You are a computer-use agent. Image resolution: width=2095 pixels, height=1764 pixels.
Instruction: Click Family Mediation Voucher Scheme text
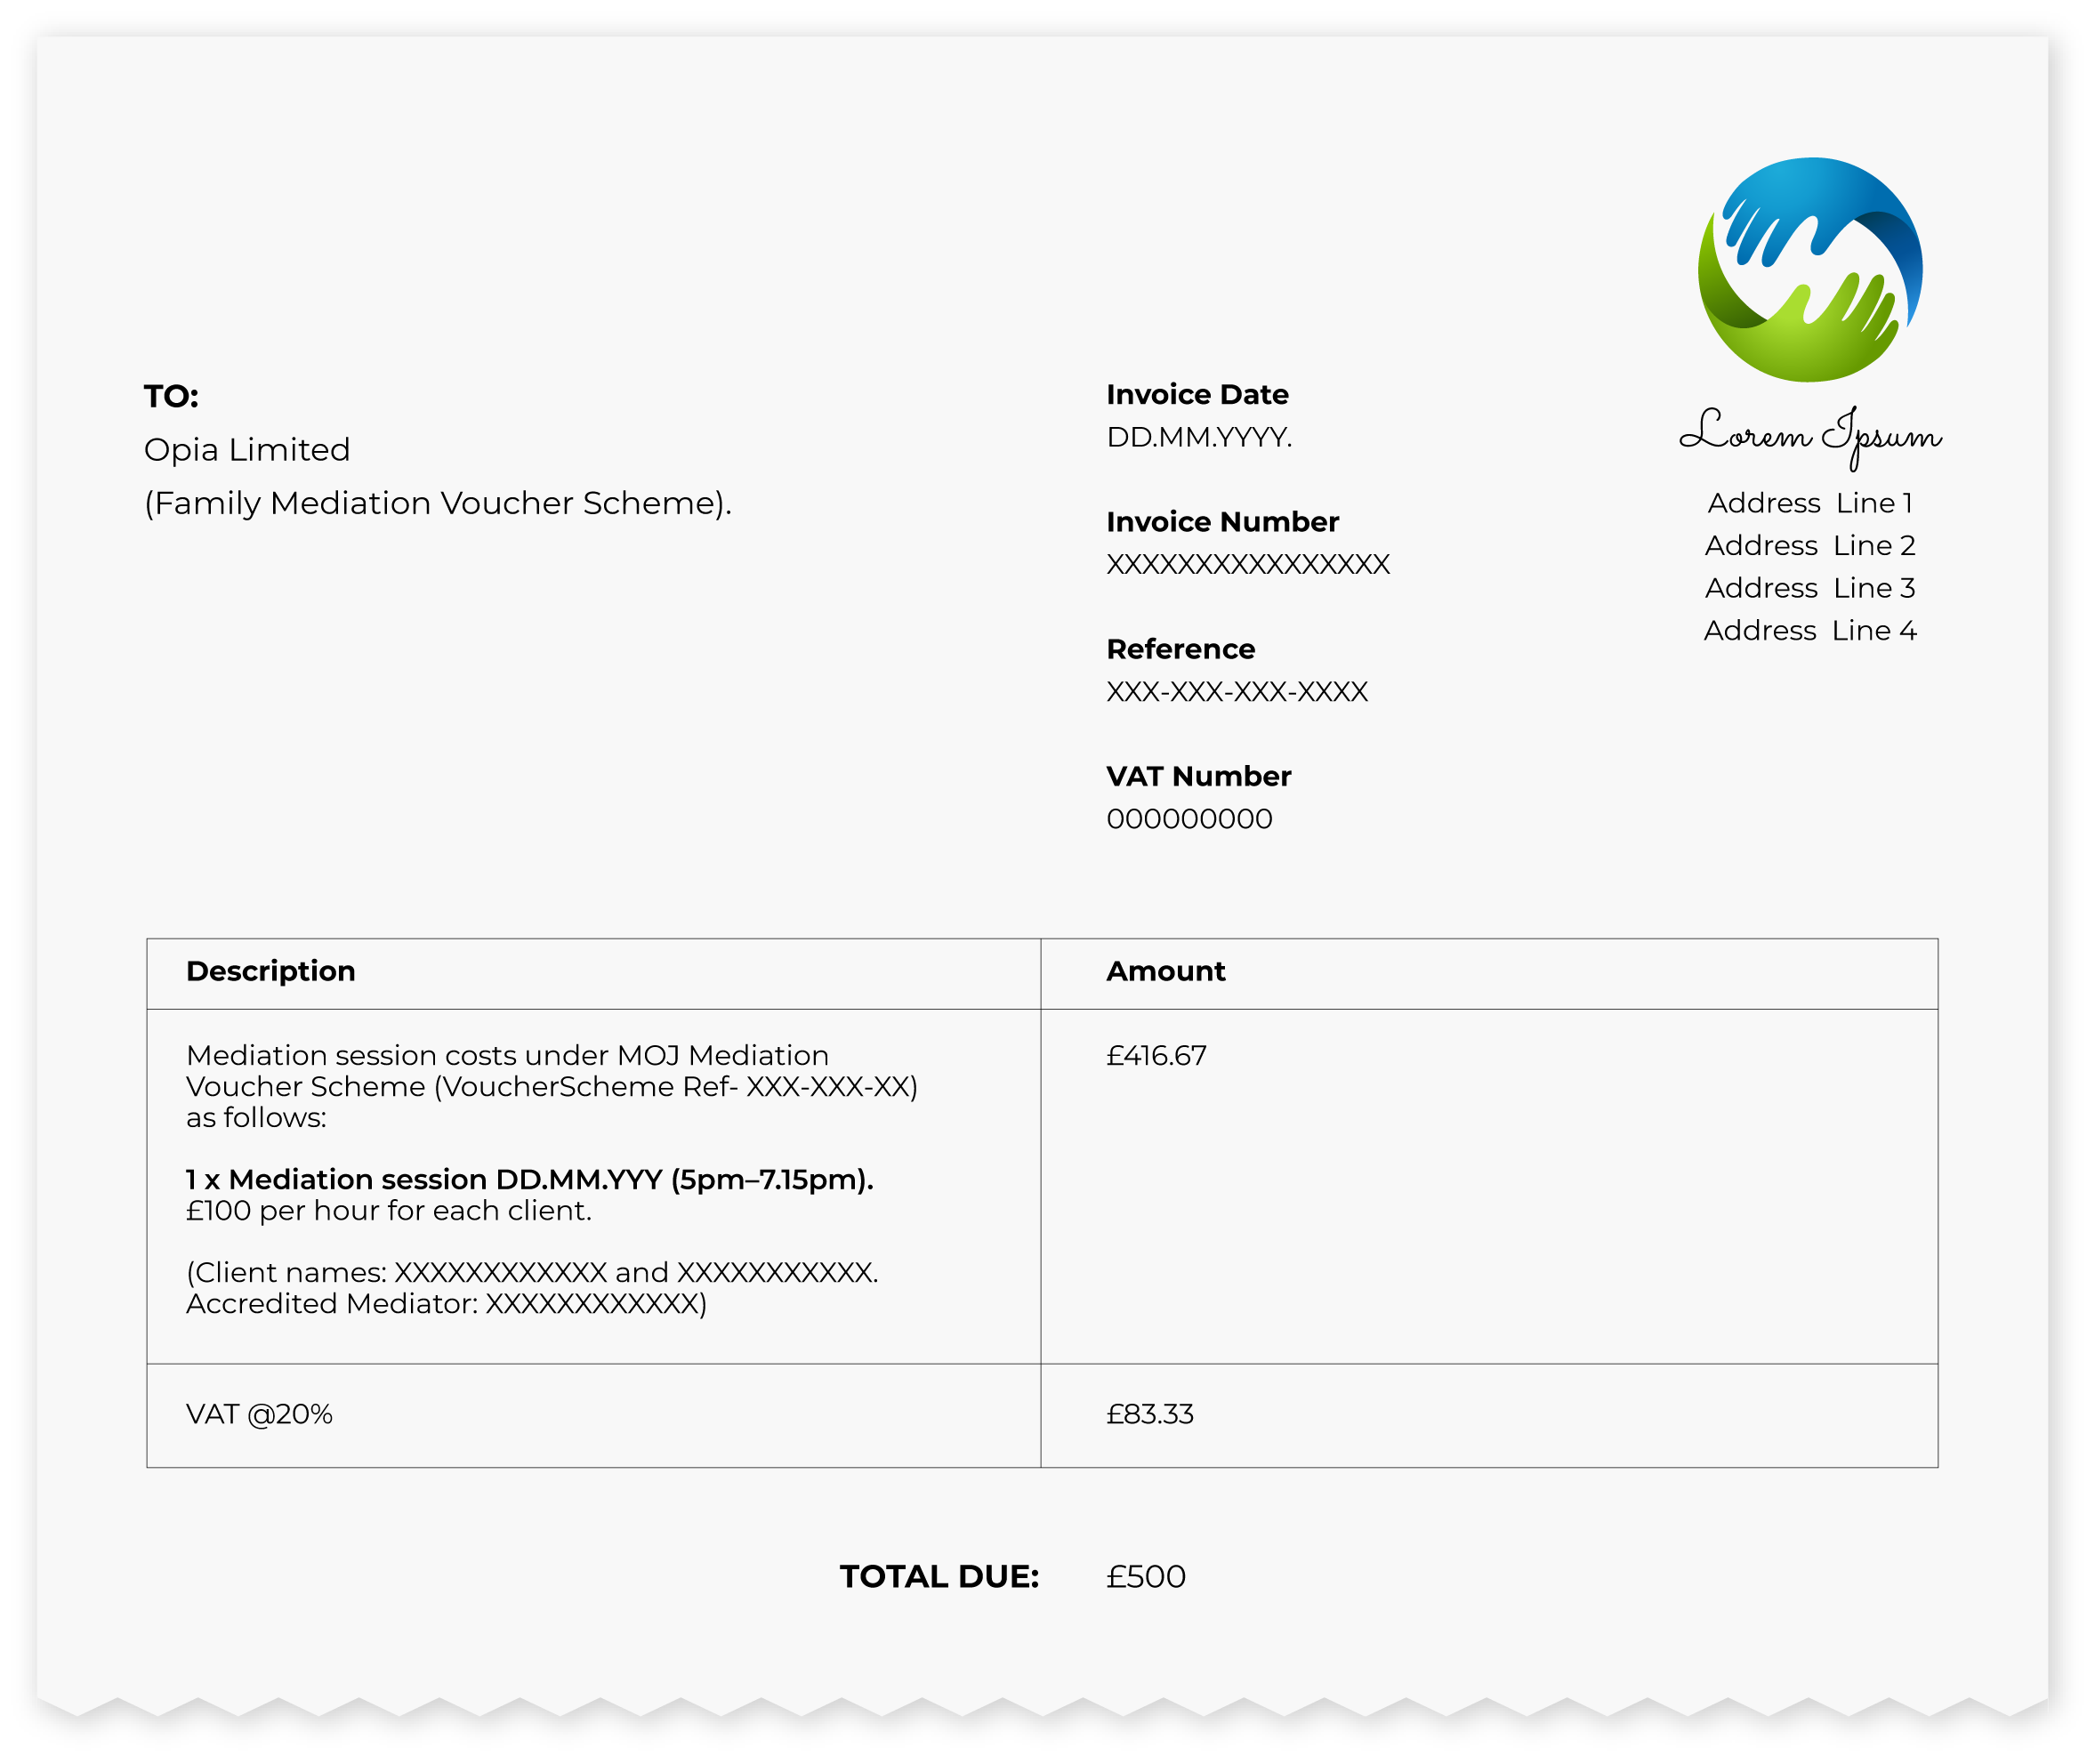click(x=437, y=503)
